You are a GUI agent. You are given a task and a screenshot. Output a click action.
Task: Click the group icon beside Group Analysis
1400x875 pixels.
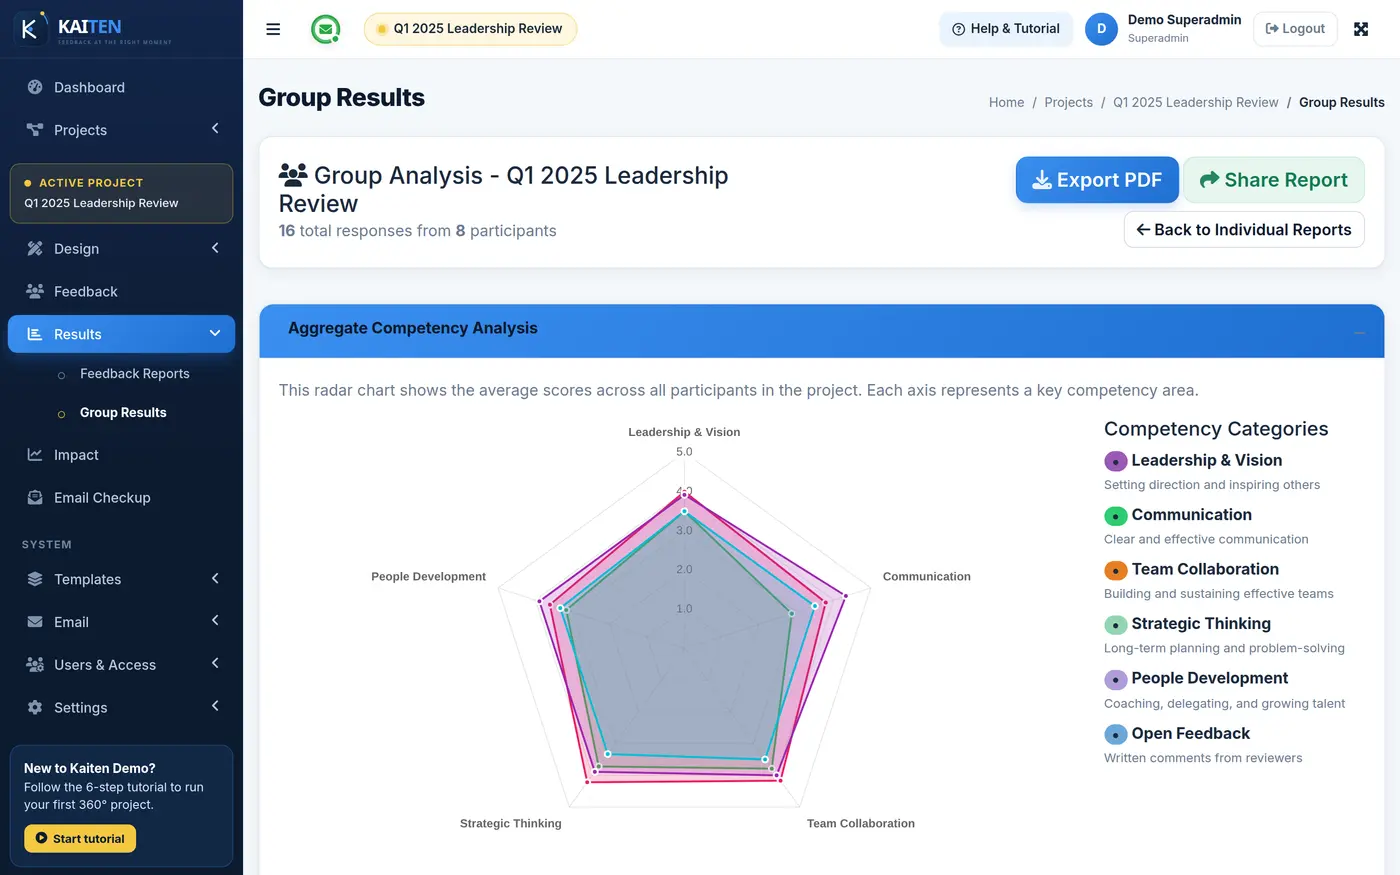(293, 175)
